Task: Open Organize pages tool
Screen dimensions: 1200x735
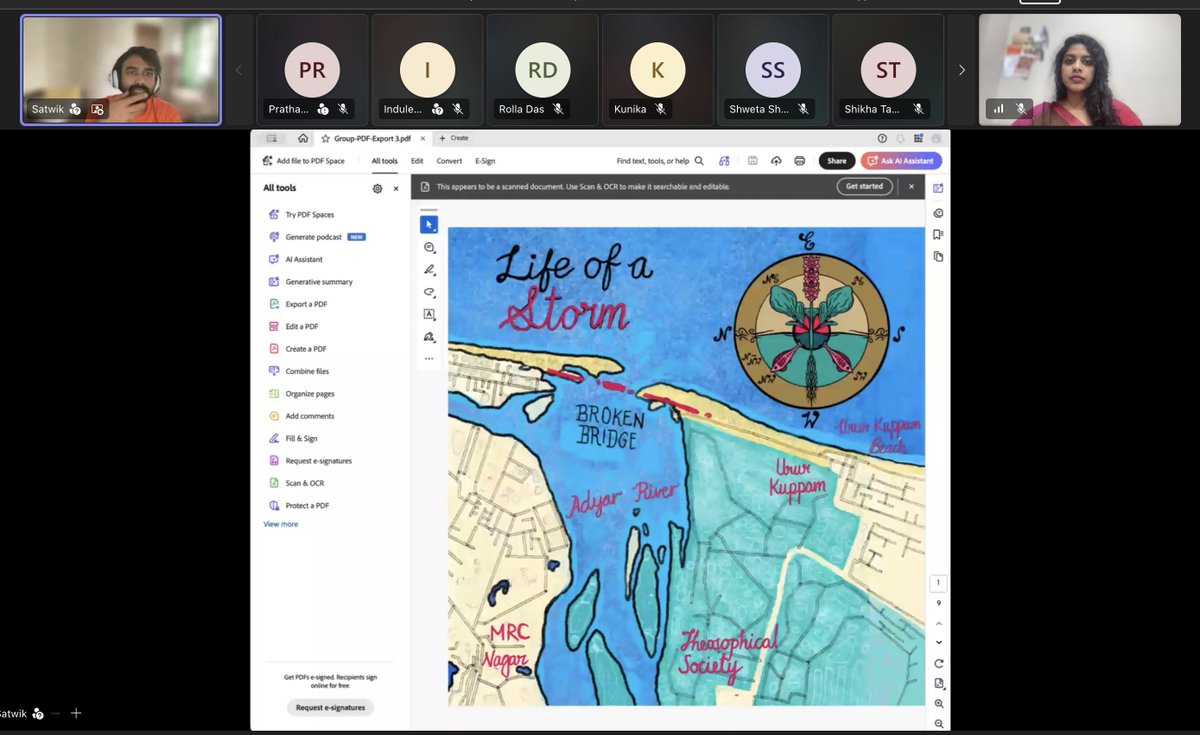Action: point(302,394)
